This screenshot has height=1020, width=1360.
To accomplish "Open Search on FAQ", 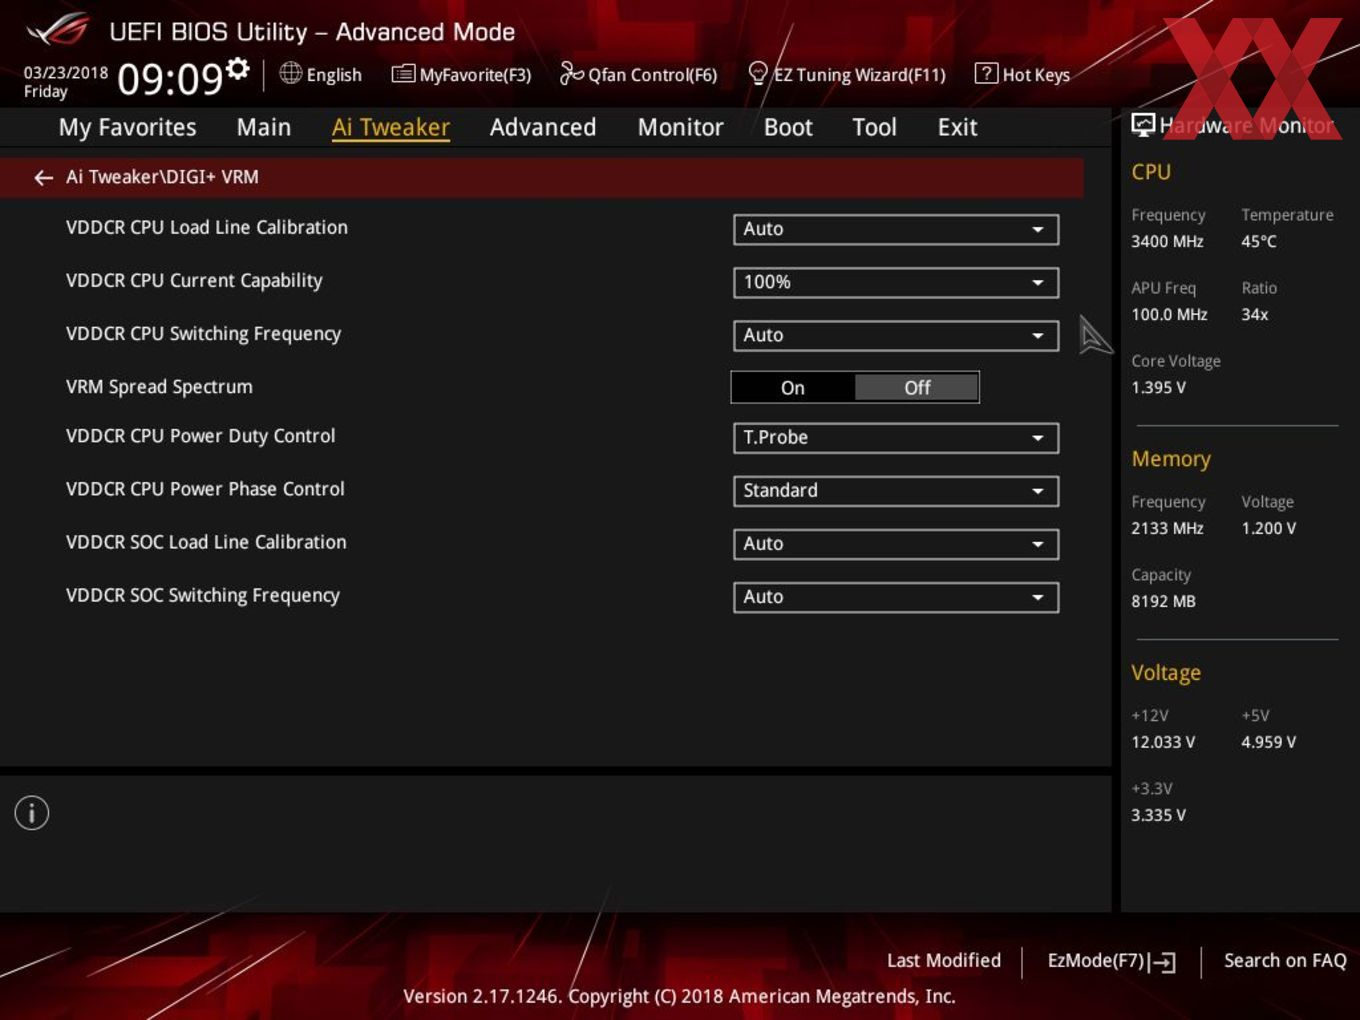I will tap(1285, 960).
